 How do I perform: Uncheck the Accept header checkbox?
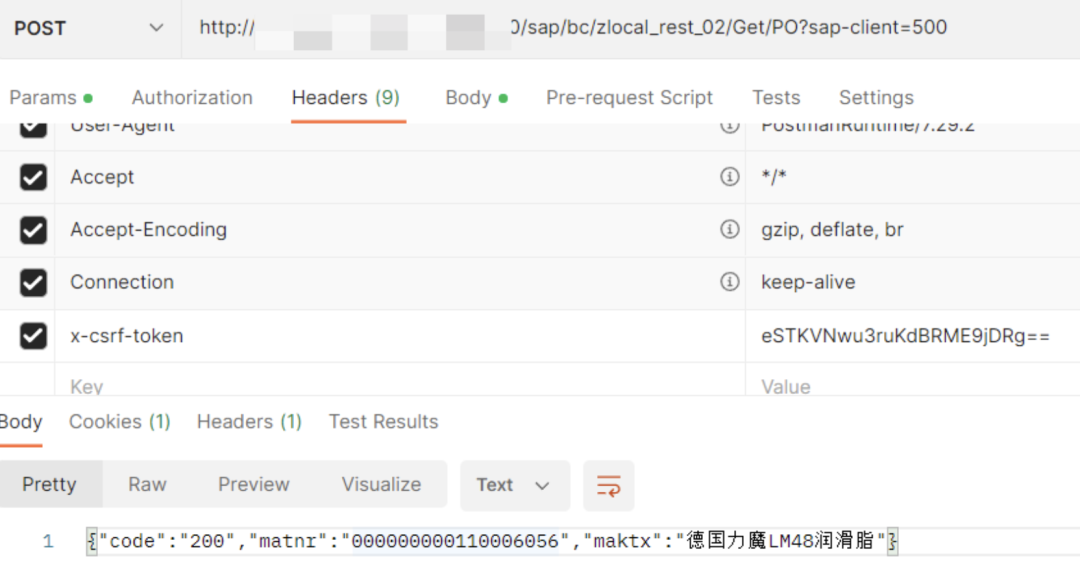(33, 177)
